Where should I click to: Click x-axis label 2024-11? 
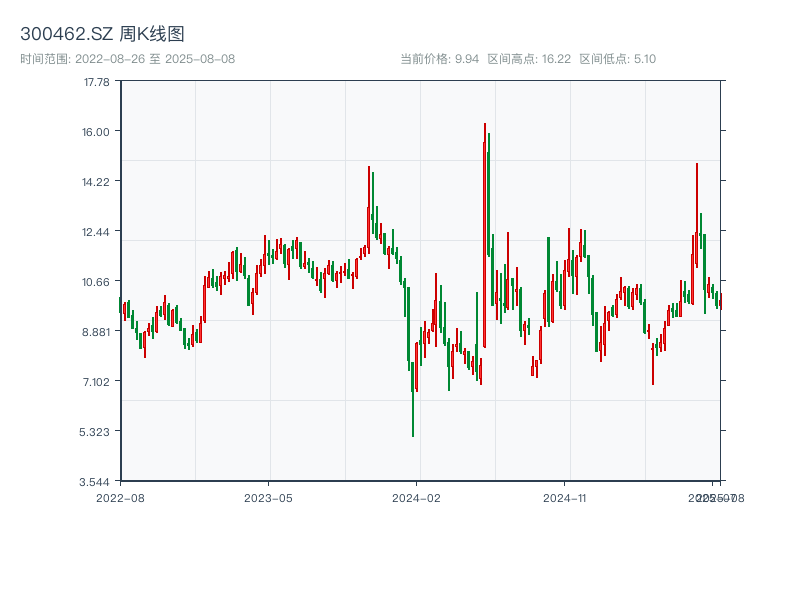pos(565,498)
